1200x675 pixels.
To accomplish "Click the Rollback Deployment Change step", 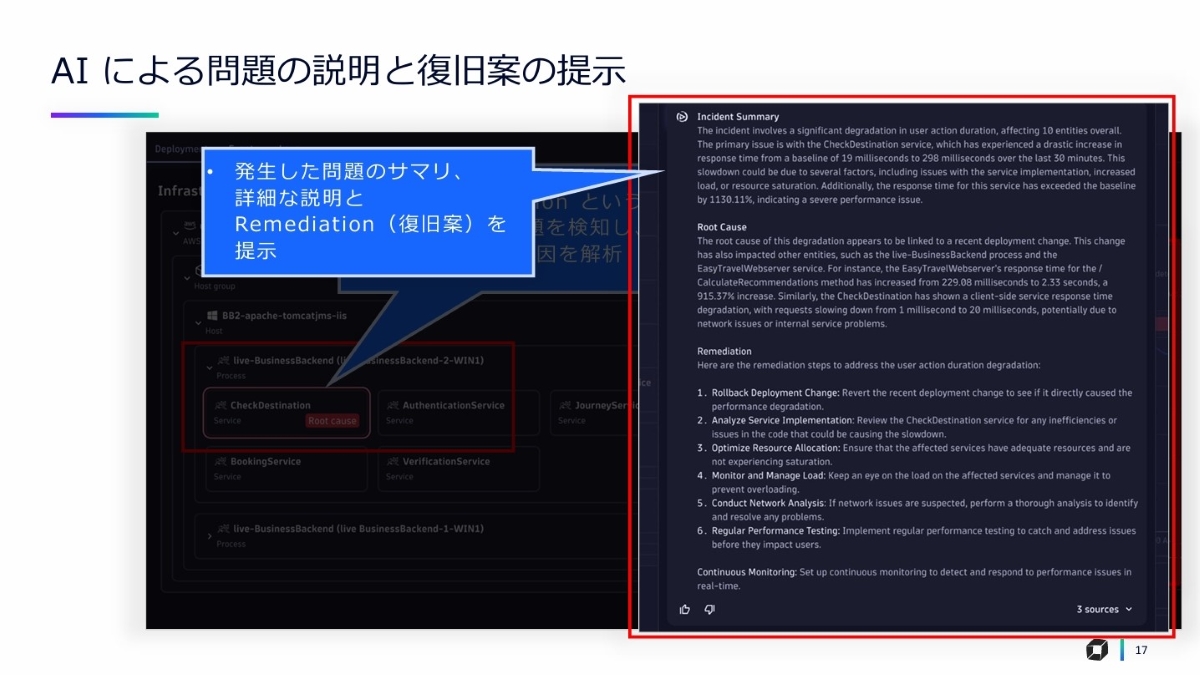I will click(915, 399).
